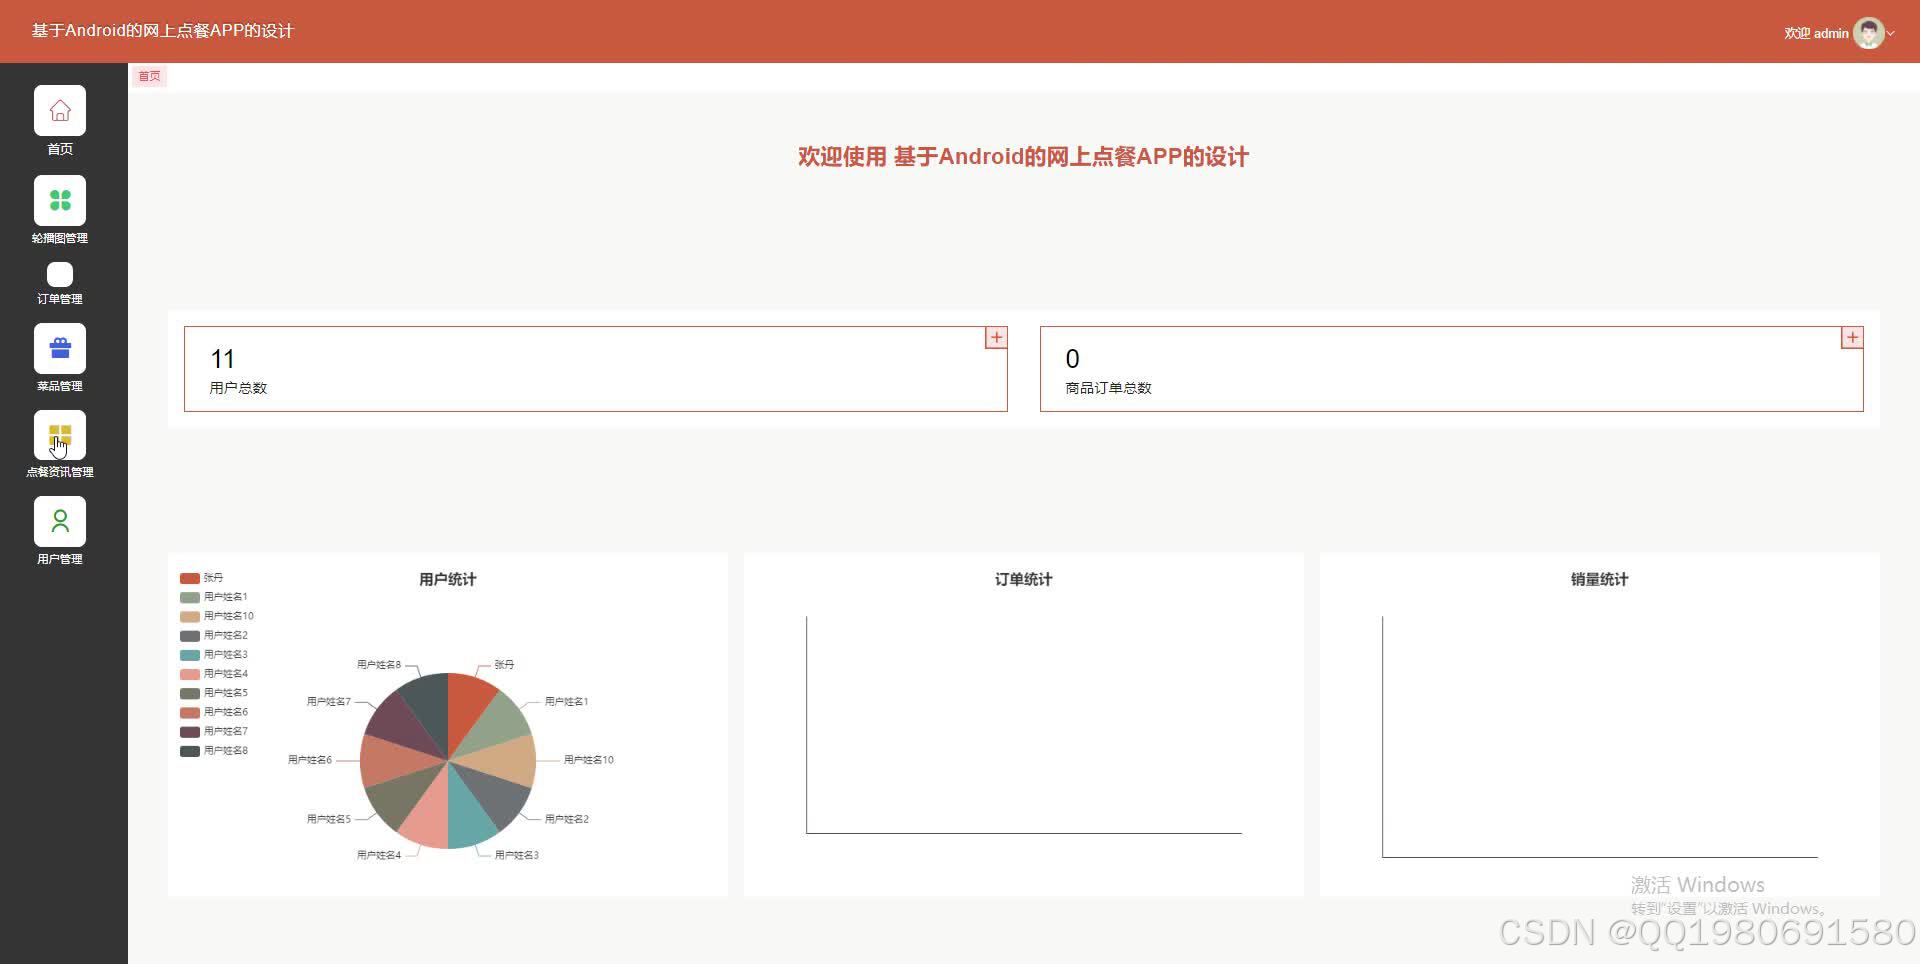The width and height of the screenshot is (1920, 964).
Task: Open 用户管理 with the person icon
Action: (x=59, y=520)
